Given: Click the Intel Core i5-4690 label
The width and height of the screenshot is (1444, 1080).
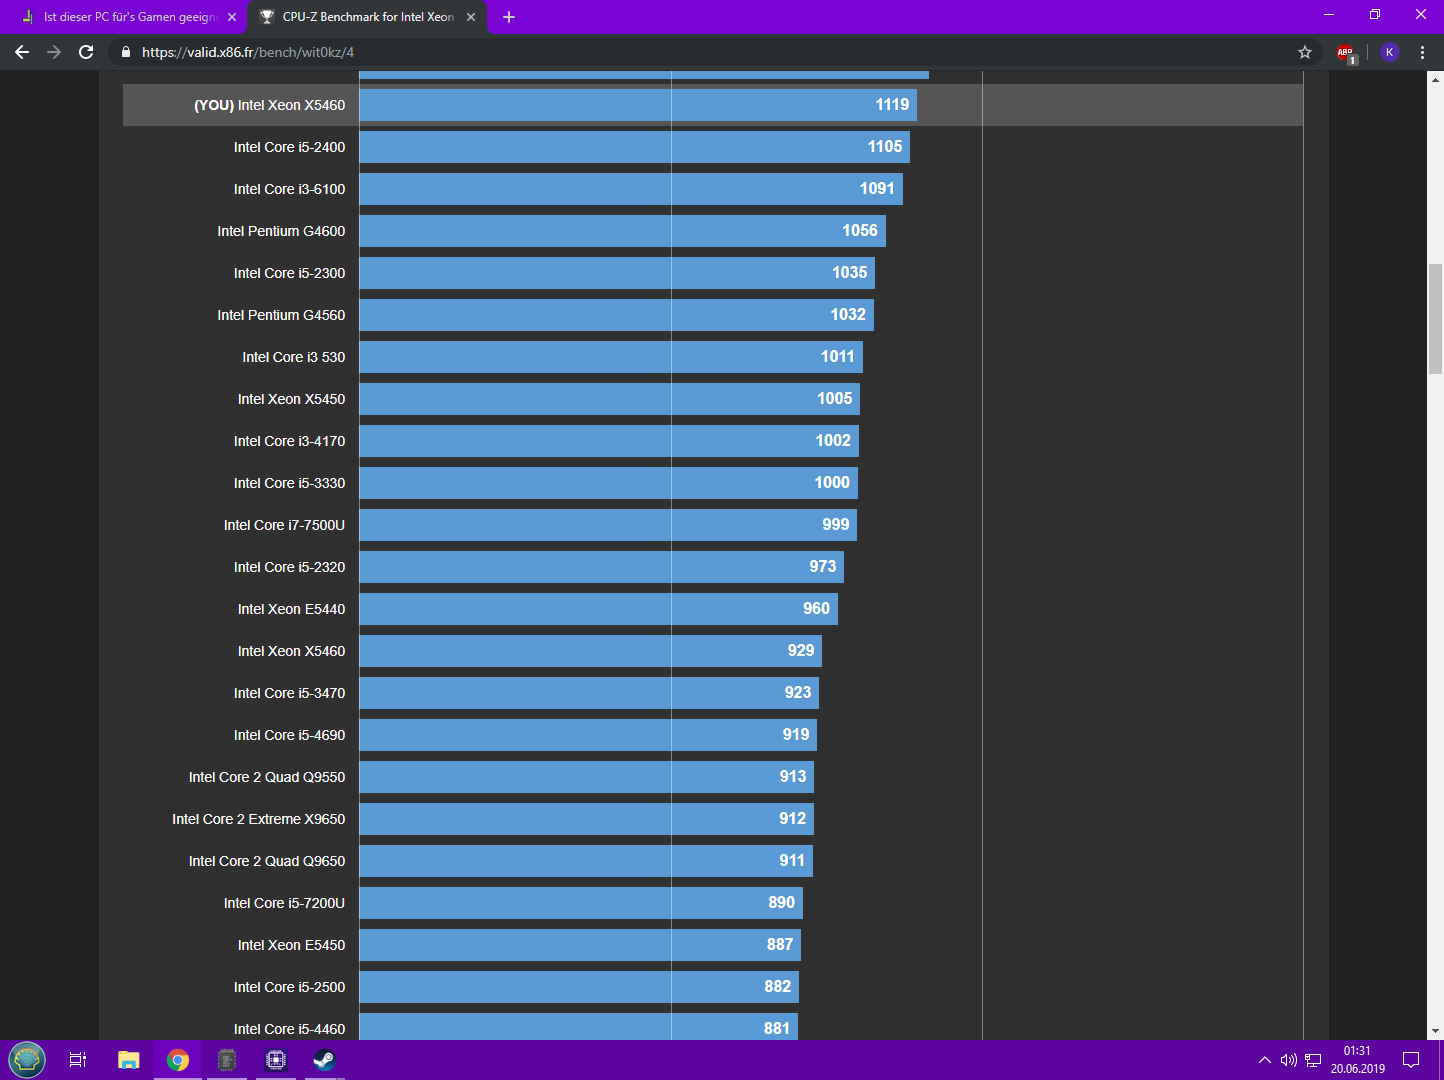Looking at the screenshot, I should [289, 735].
